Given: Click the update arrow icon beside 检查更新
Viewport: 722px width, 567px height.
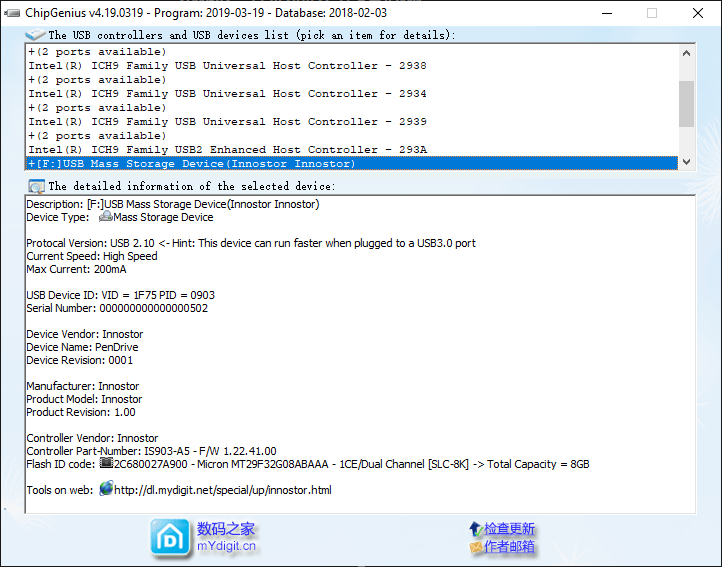Looking at the screenshot, I should 476,529.
